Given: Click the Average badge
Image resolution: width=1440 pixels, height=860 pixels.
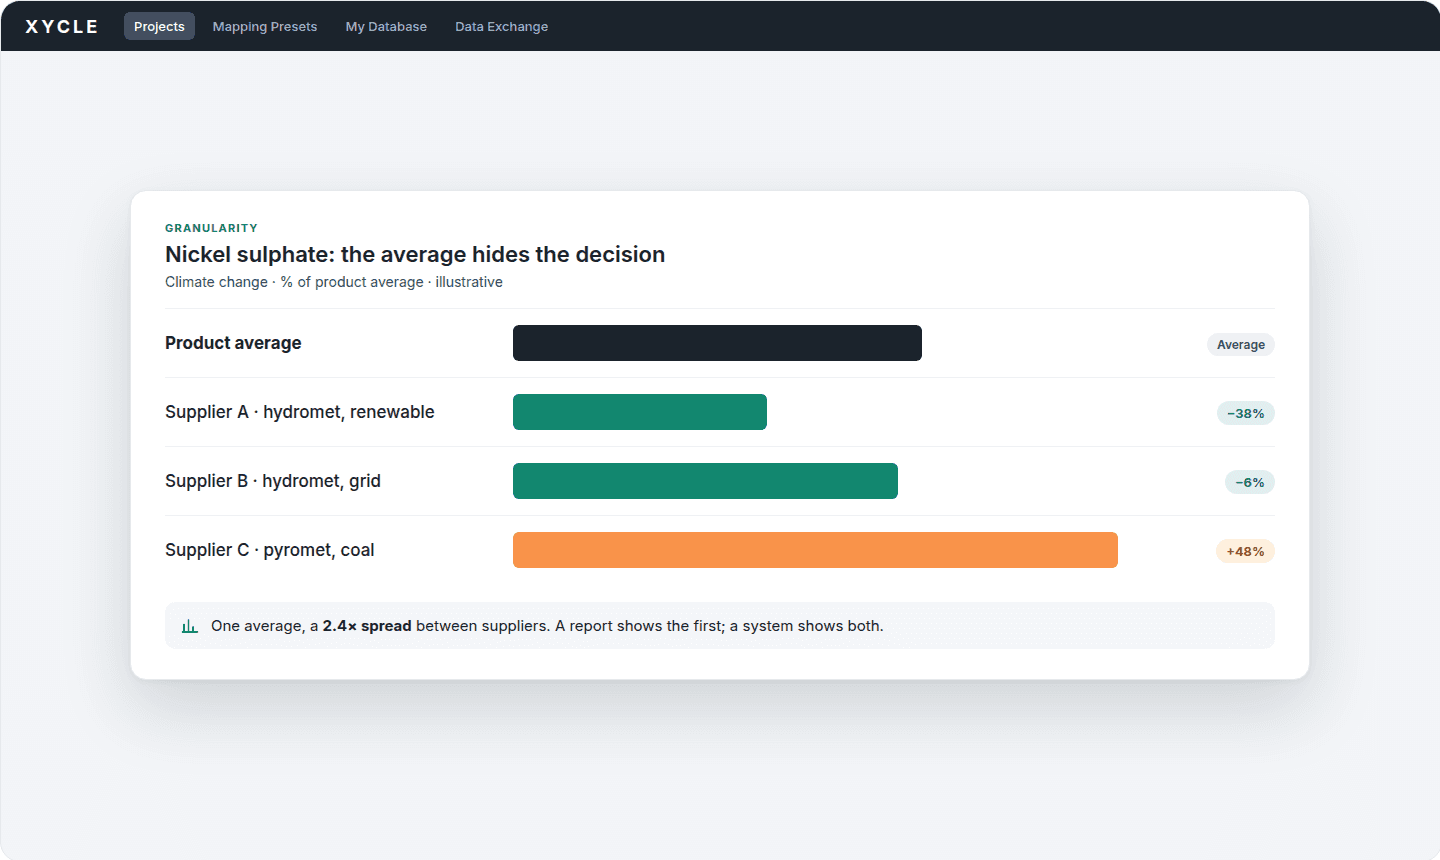Looking at the screenshot, I should pyautogui.click(x=1241, y=345).
